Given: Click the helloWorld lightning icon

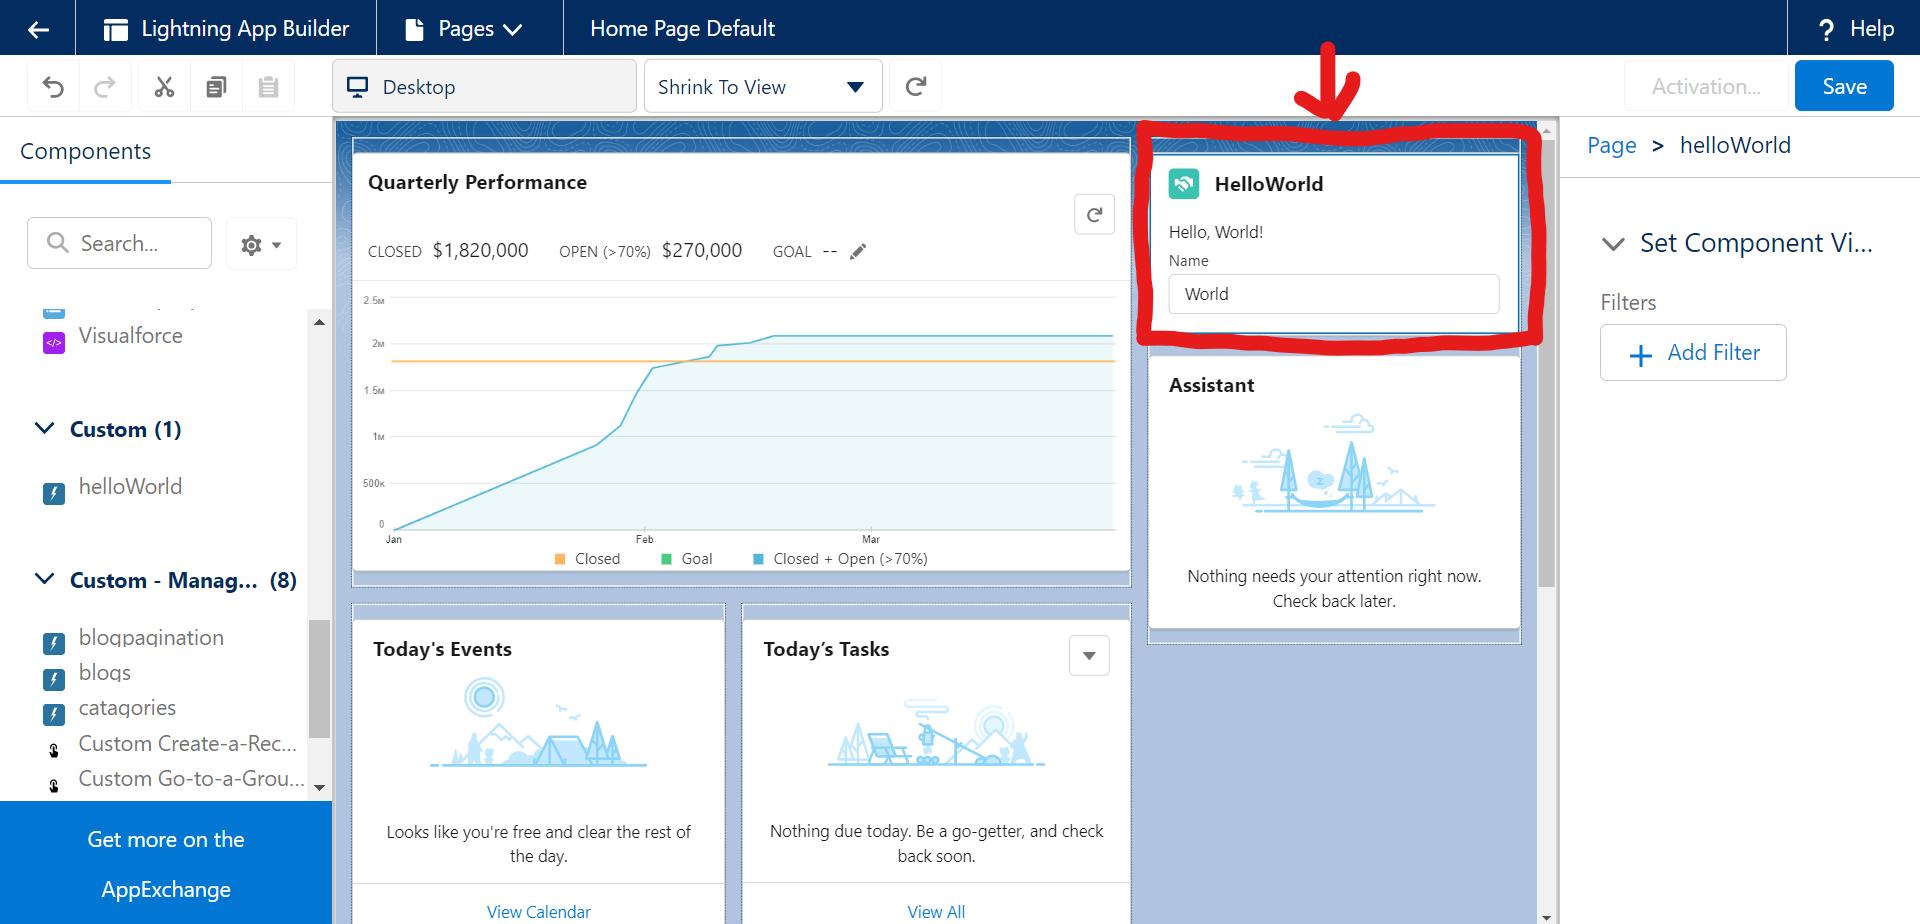Looking at the screenshot, I should pos(54,493).
